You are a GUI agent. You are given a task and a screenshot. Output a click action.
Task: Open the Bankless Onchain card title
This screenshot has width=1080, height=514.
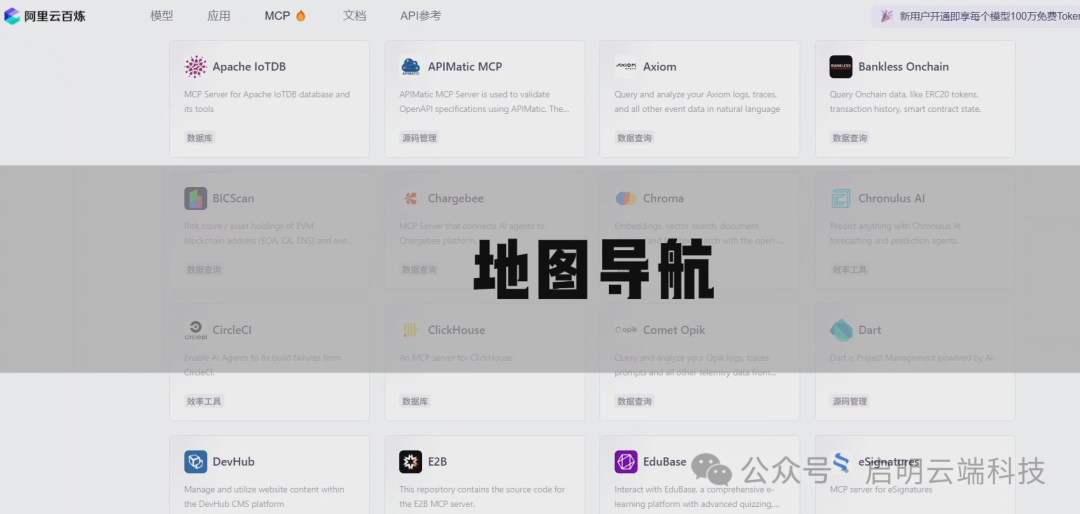click(x=904, y=67)
